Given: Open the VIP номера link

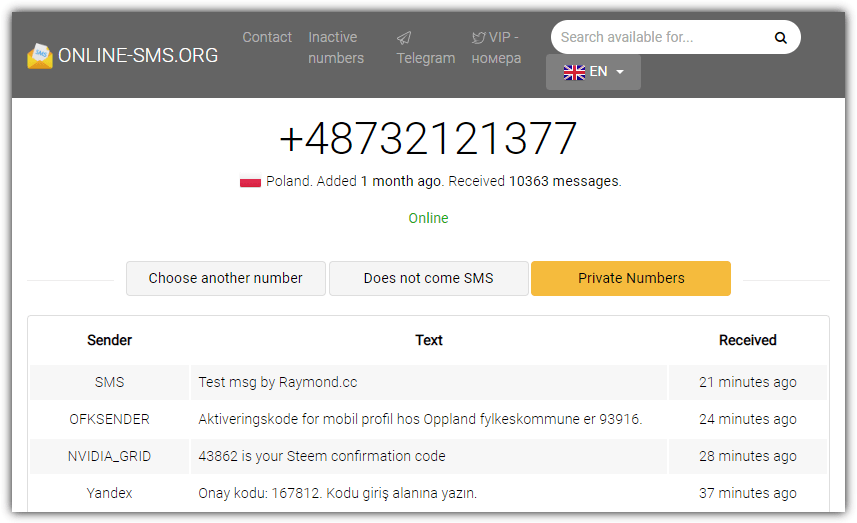Looking at the screenshot, I should point(497,48).
